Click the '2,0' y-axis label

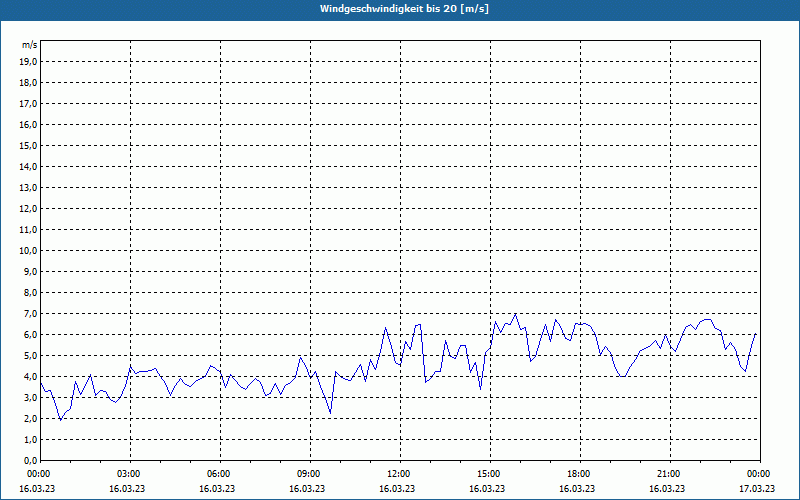click(x=31, y=419)
